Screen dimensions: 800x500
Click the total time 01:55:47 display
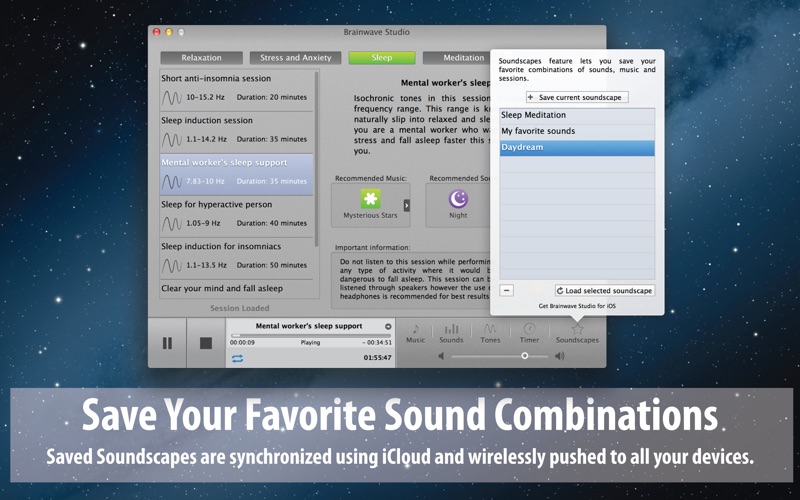coord(378,358)
